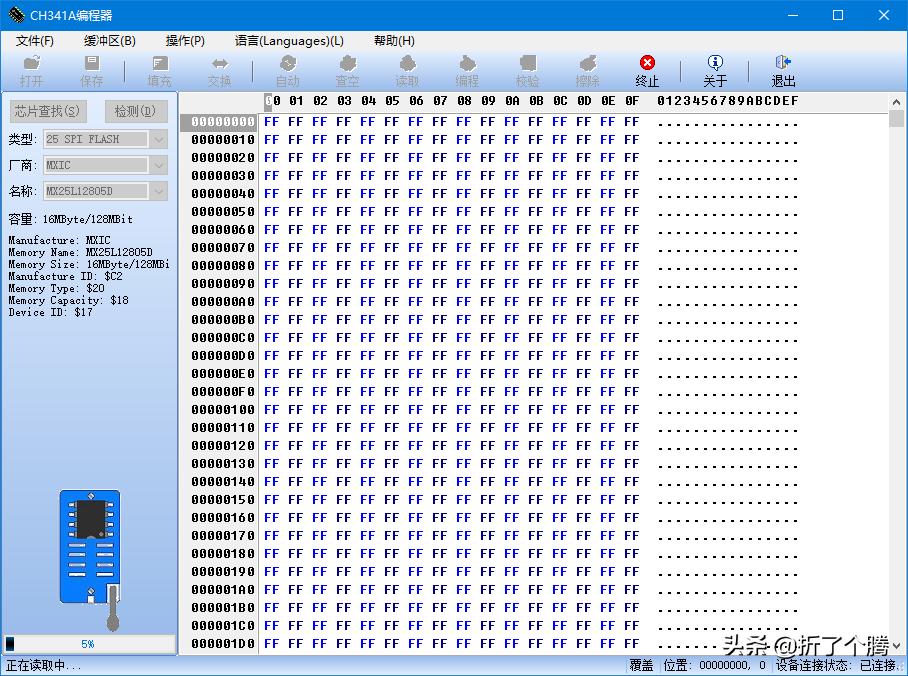Click the 容量: 16MByte/128MBit label
The height and width of the screenshot is (676, 908).
70,220
